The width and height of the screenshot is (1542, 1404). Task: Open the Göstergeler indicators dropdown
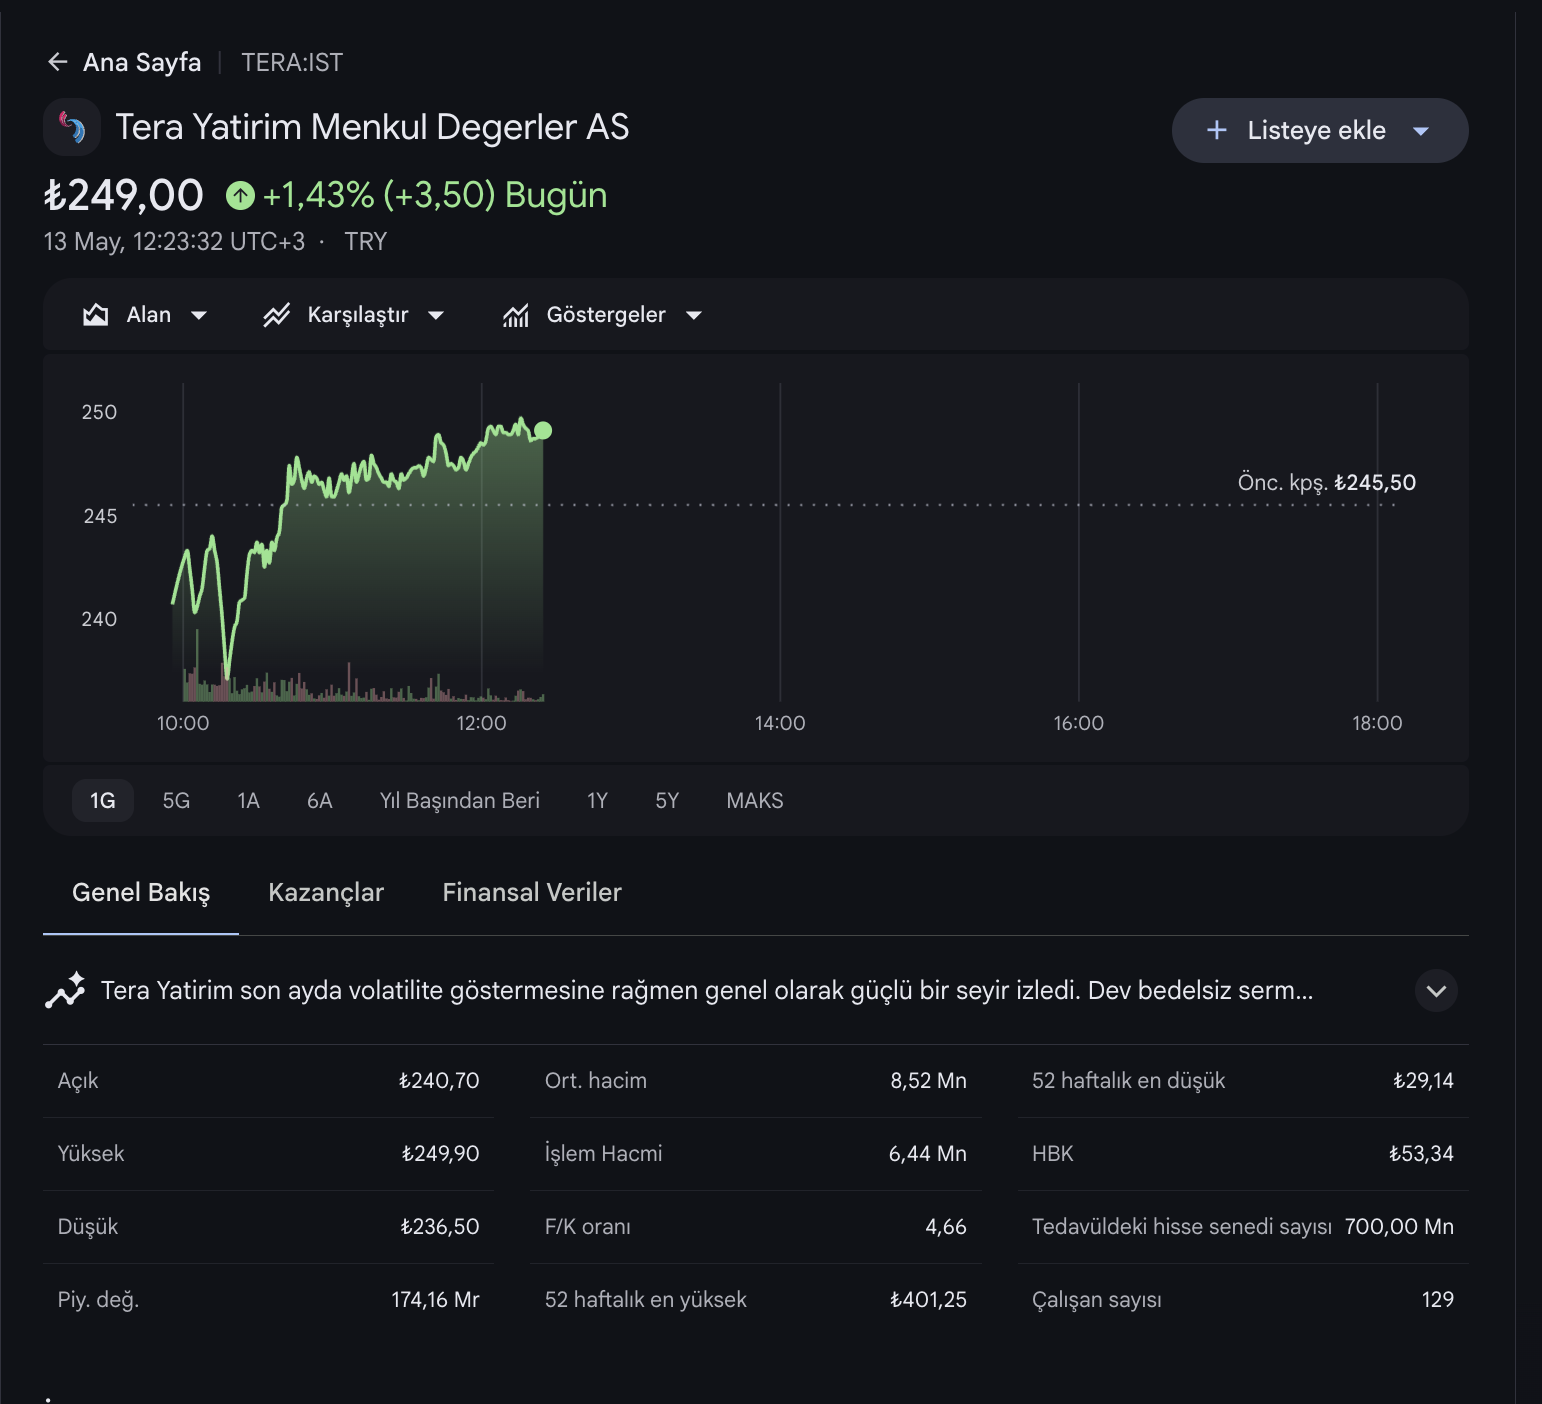(x=602, y=315)
